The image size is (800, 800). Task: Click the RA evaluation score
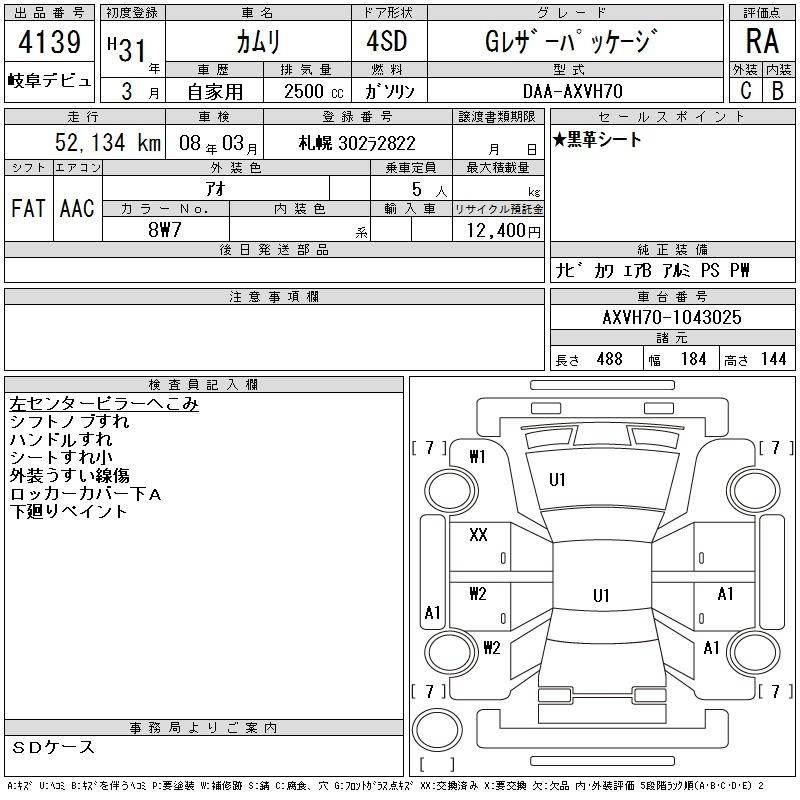coord(760,42)
